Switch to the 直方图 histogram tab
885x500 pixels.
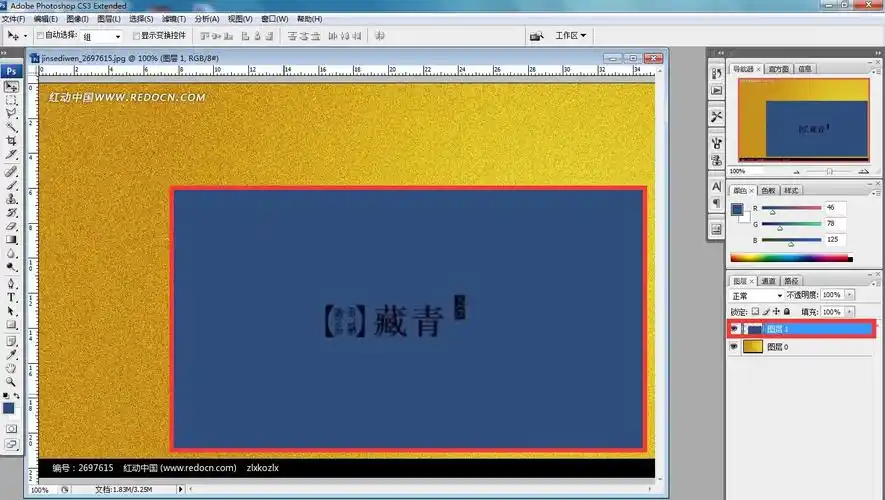pos(778,69)
